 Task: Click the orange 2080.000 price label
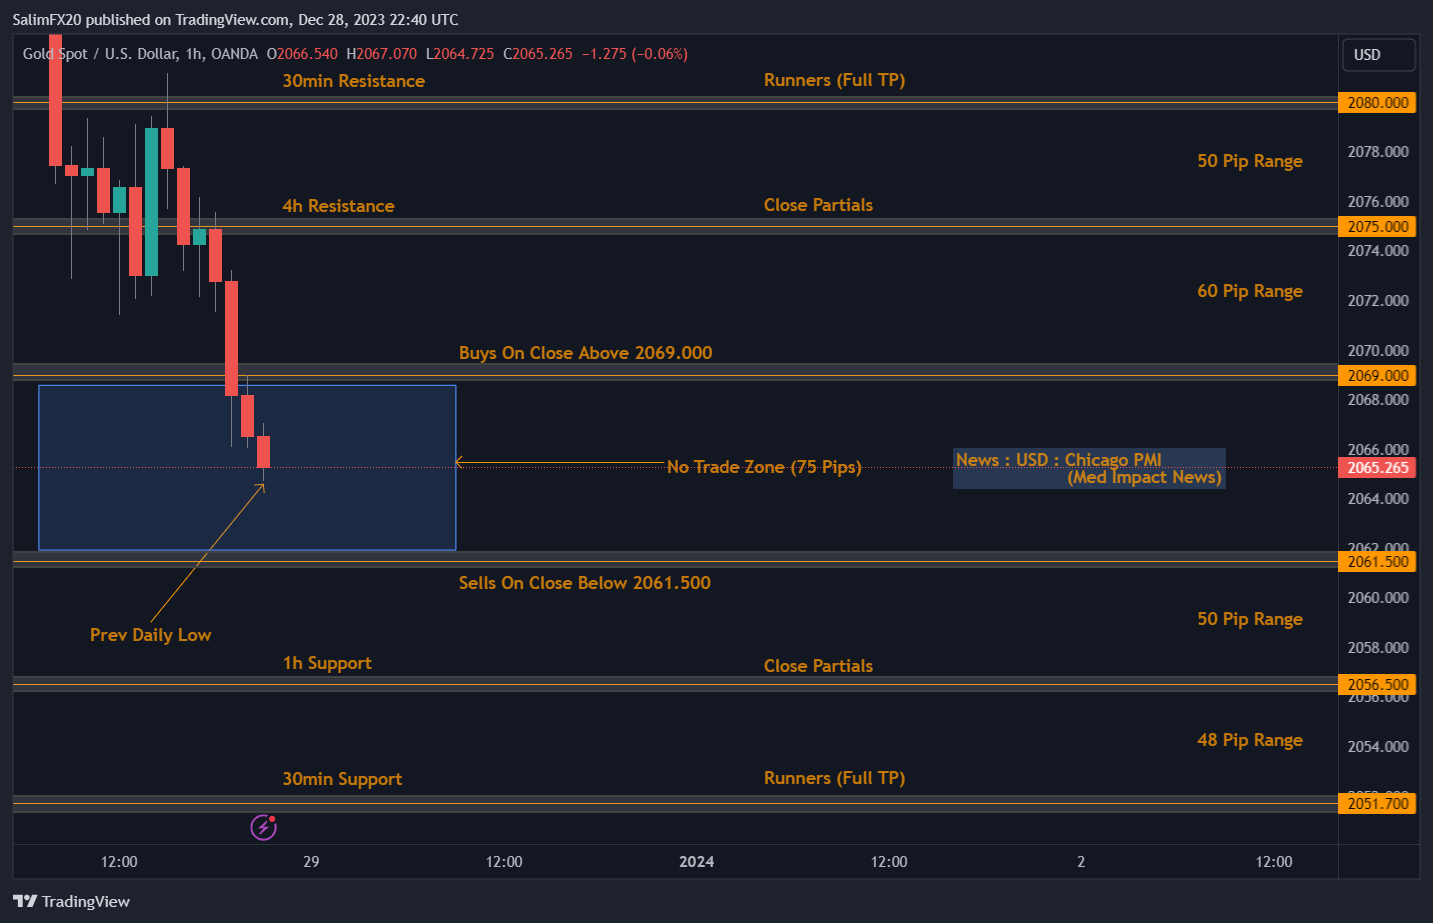[x=1377, y=102]
